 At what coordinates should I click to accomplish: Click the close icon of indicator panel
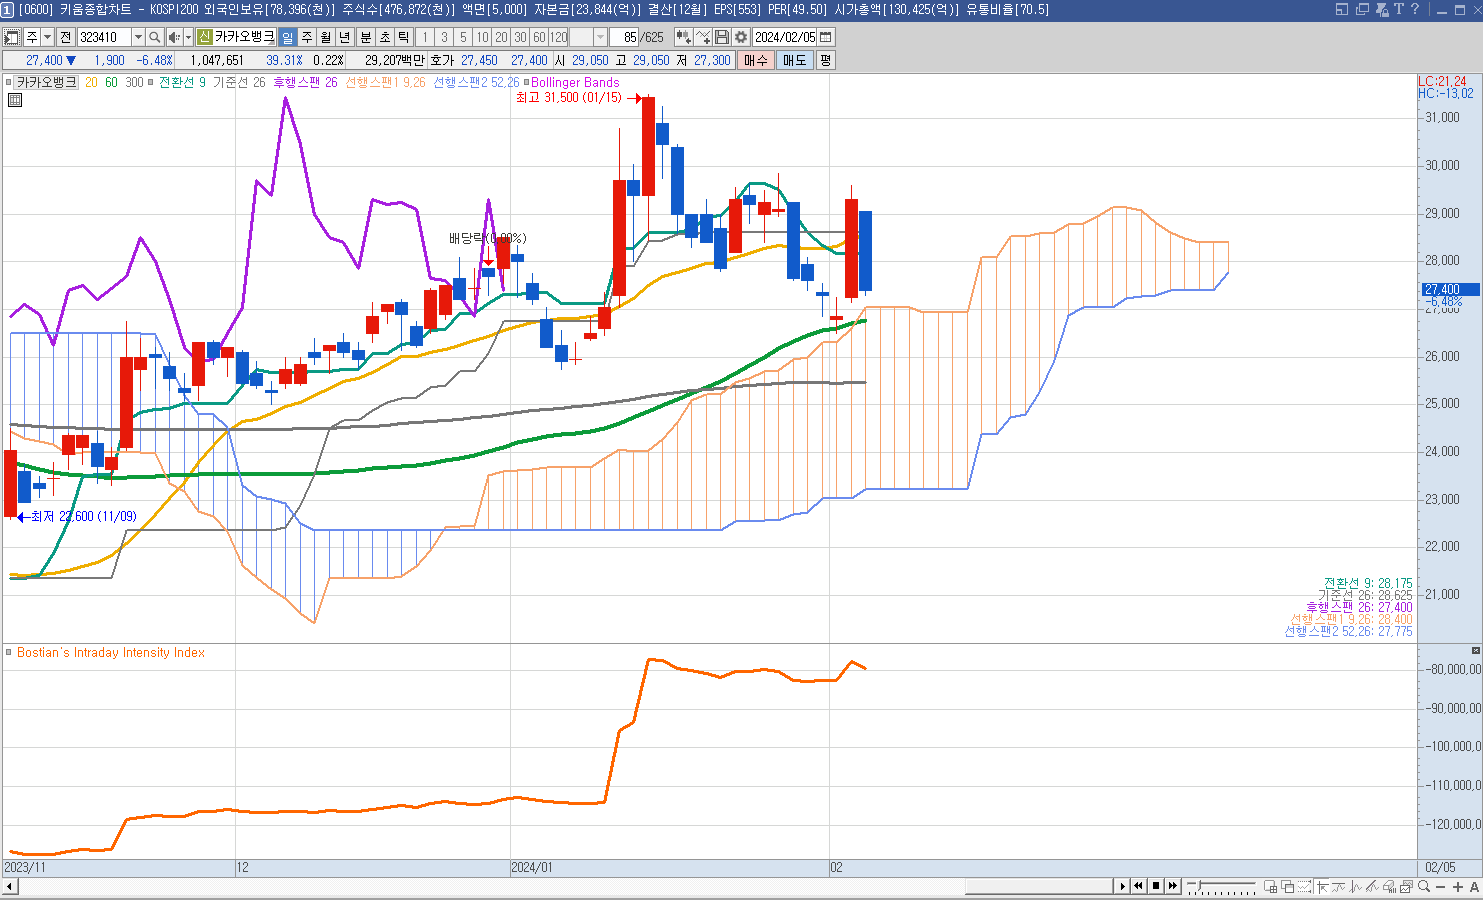[1476, 651]
